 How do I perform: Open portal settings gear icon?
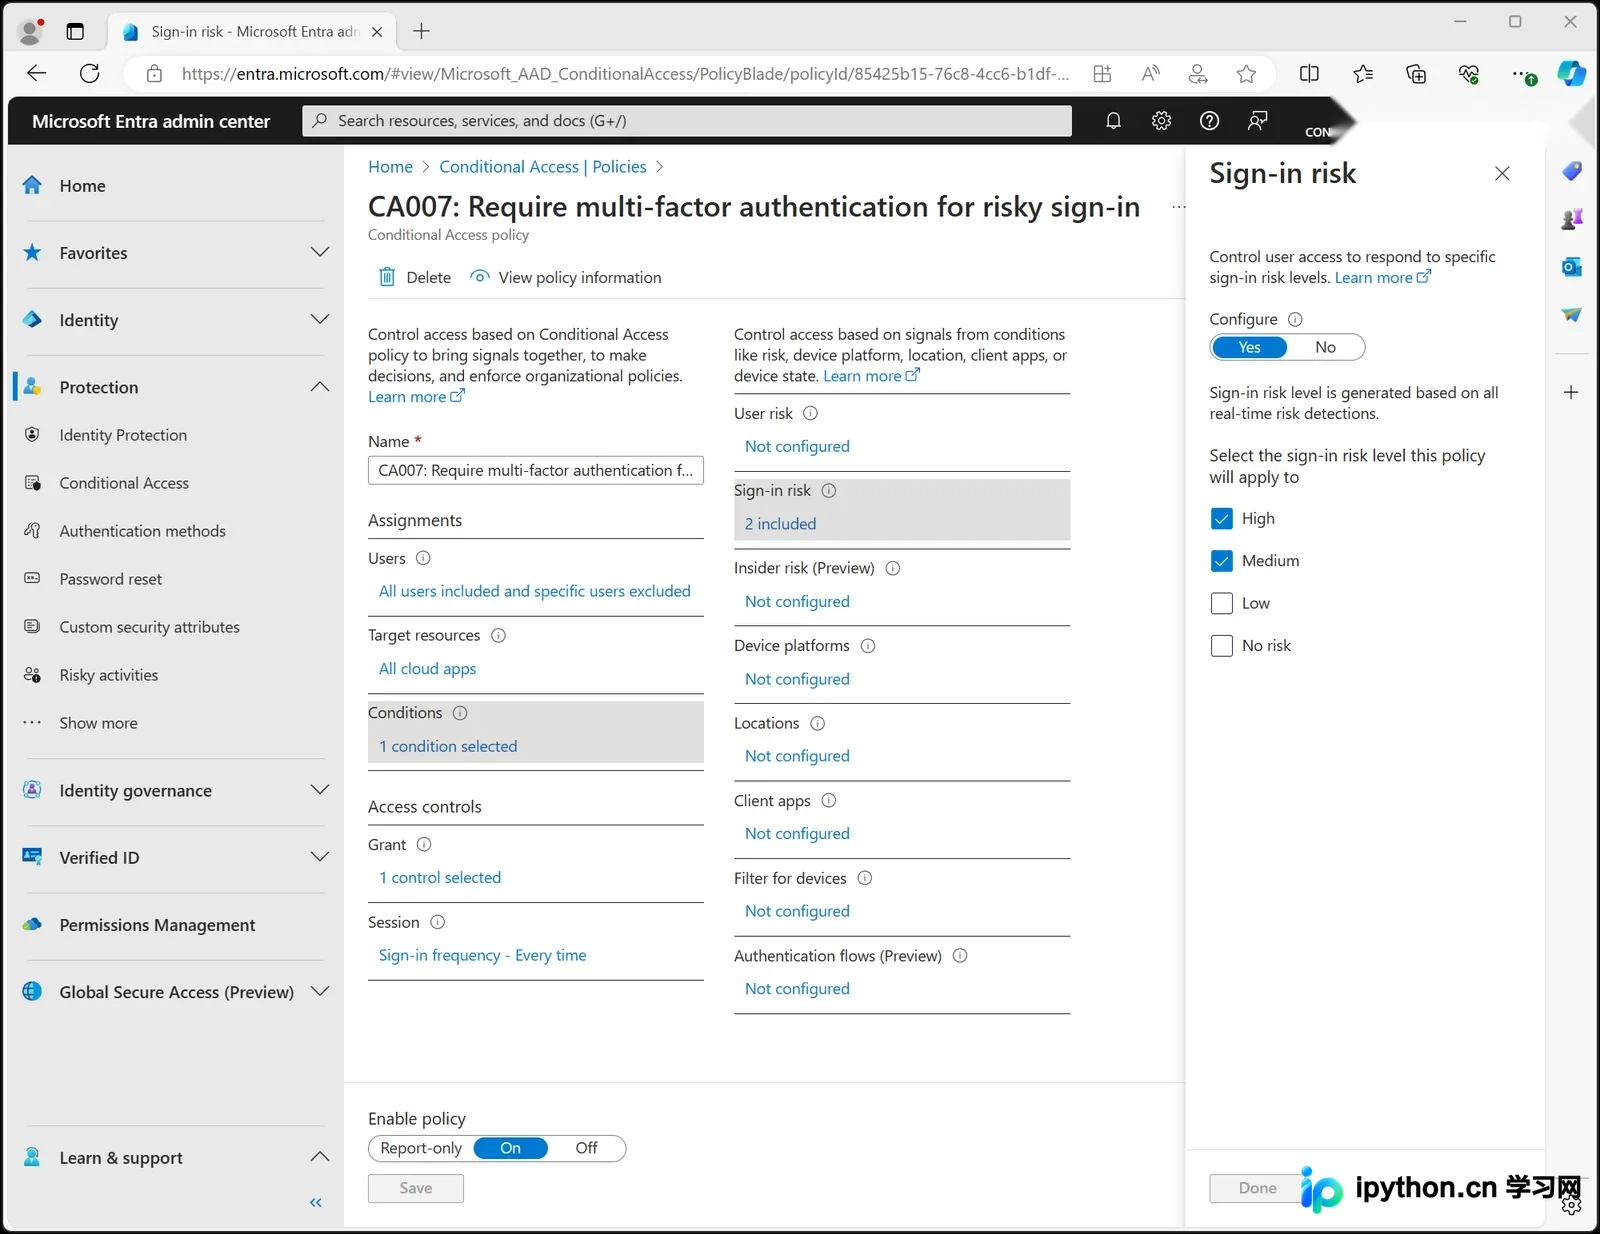[1161, 121]
